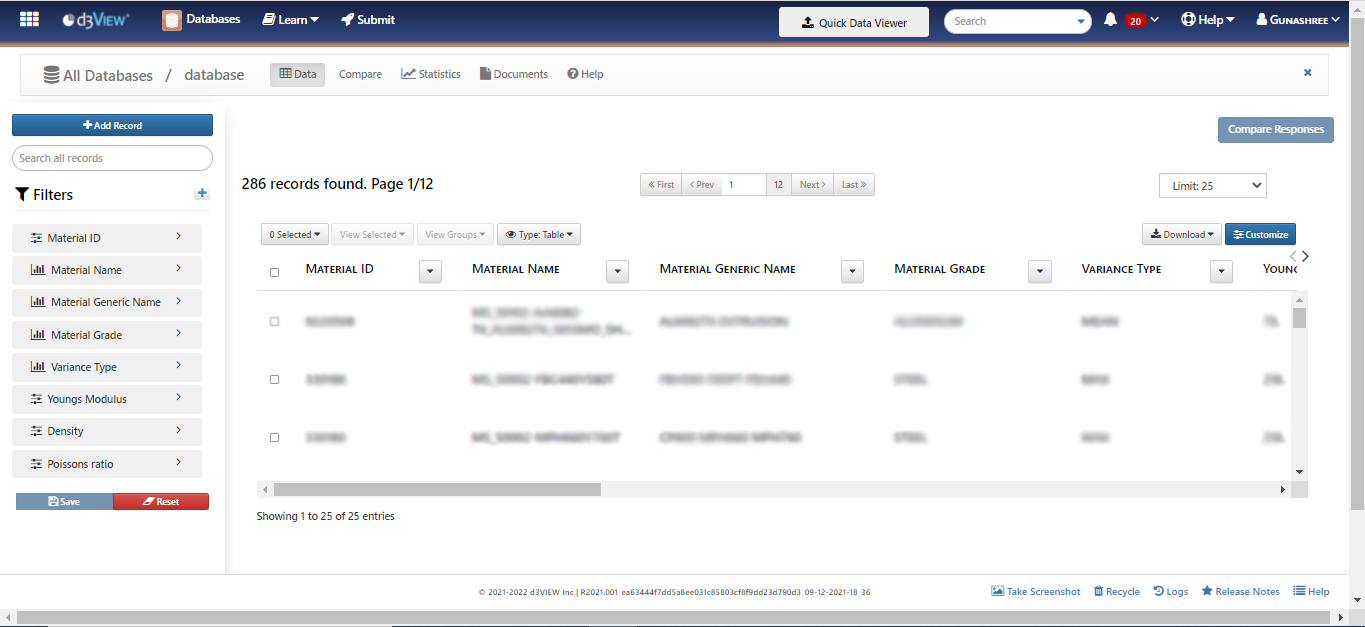1365x627 pixels.
Task: Click the Add Record button
Action: pyautogui.click(x=111, y=124)
